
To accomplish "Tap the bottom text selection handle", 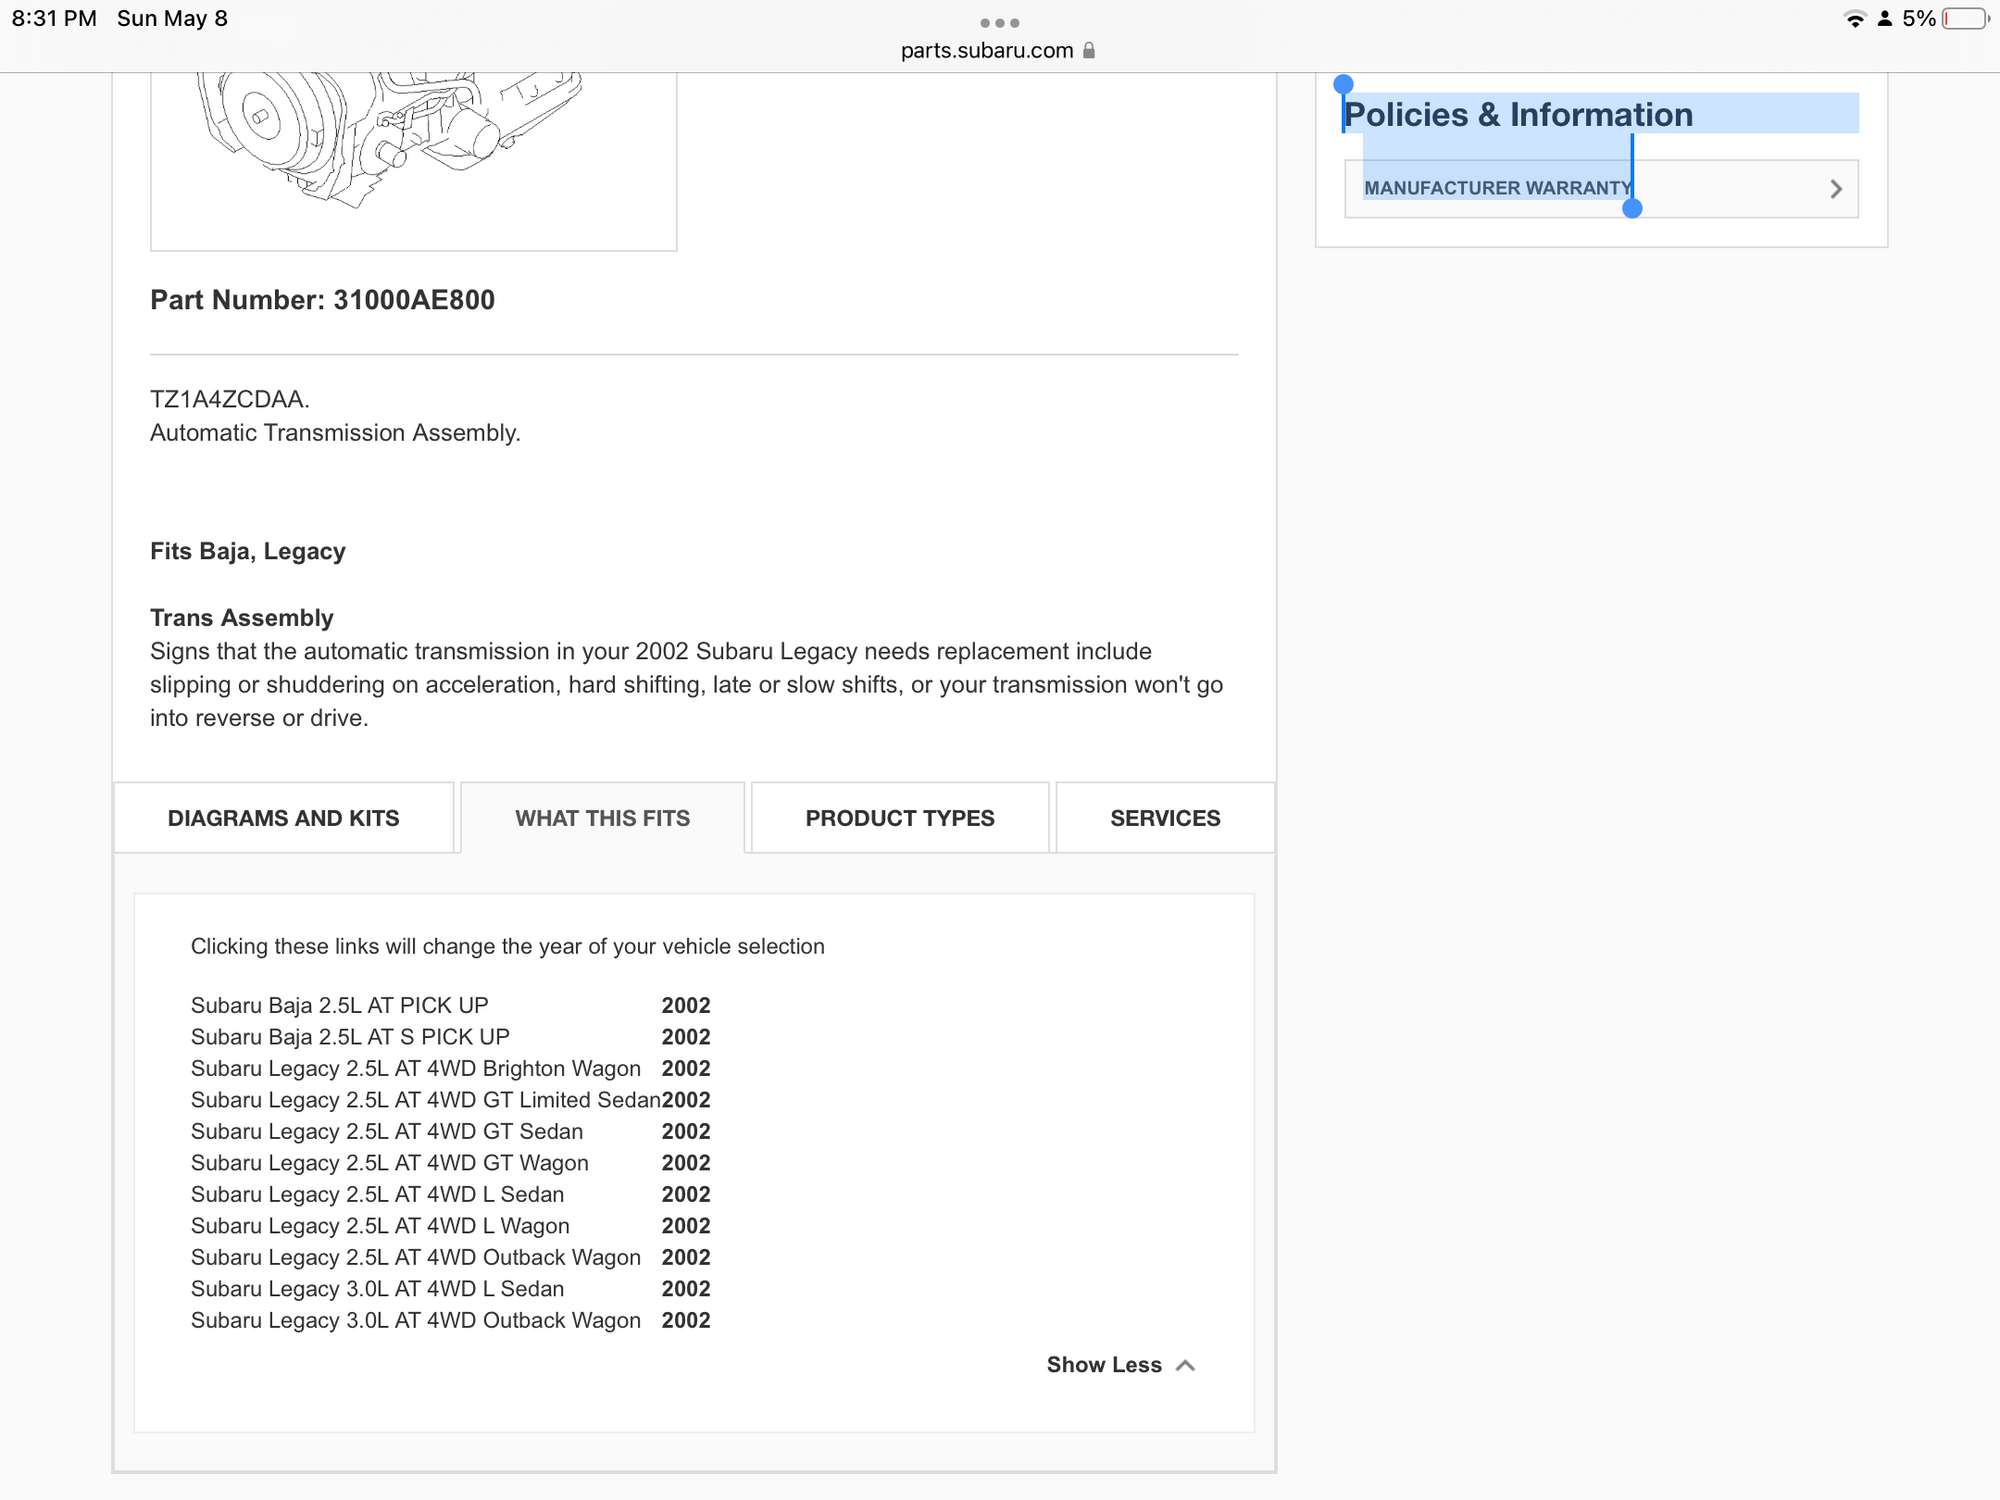I will tap(1632, 208).
